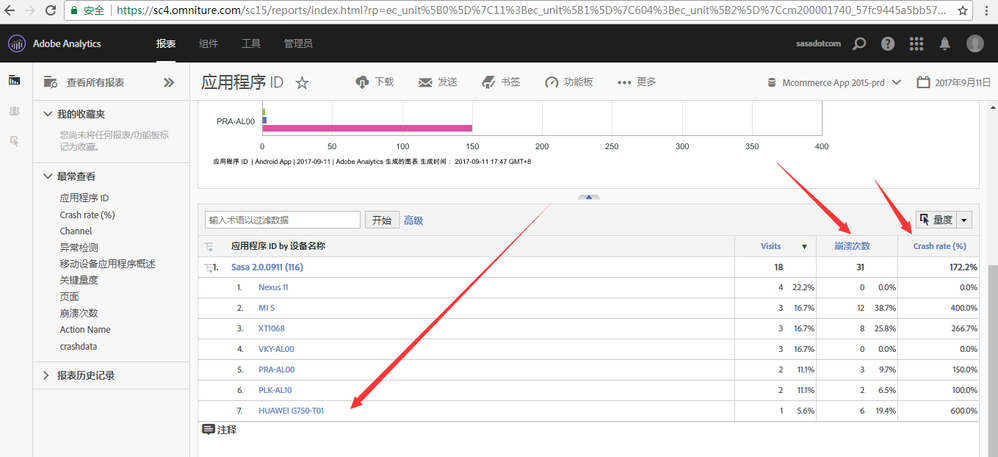This screenshot has width=998, height=457.
Task: Click the download cloud icon (下载)
Action: pos(364,82)
